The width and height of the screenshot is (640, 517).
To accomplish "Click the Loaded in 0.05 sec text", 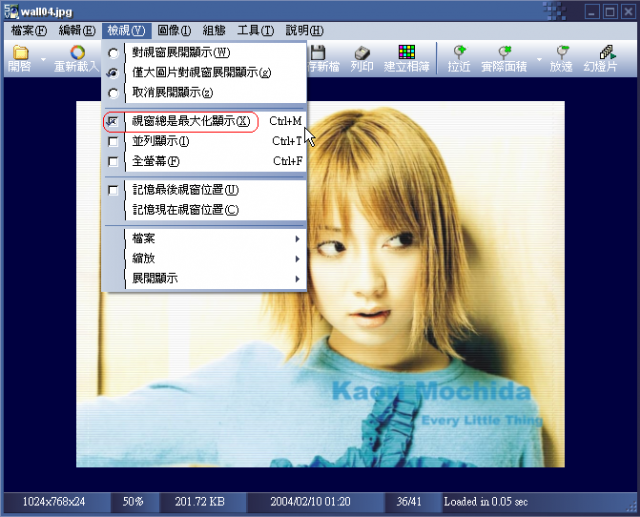I will (x=486, y=501).
